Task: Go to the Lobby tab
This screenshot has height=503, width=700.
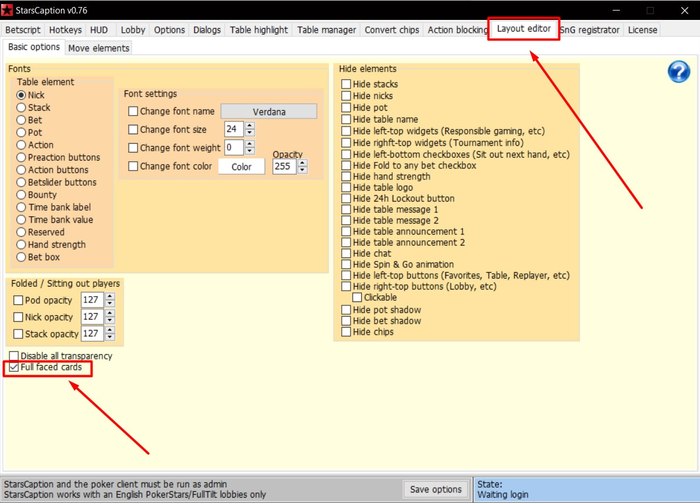Action: (x=133, y=30)
